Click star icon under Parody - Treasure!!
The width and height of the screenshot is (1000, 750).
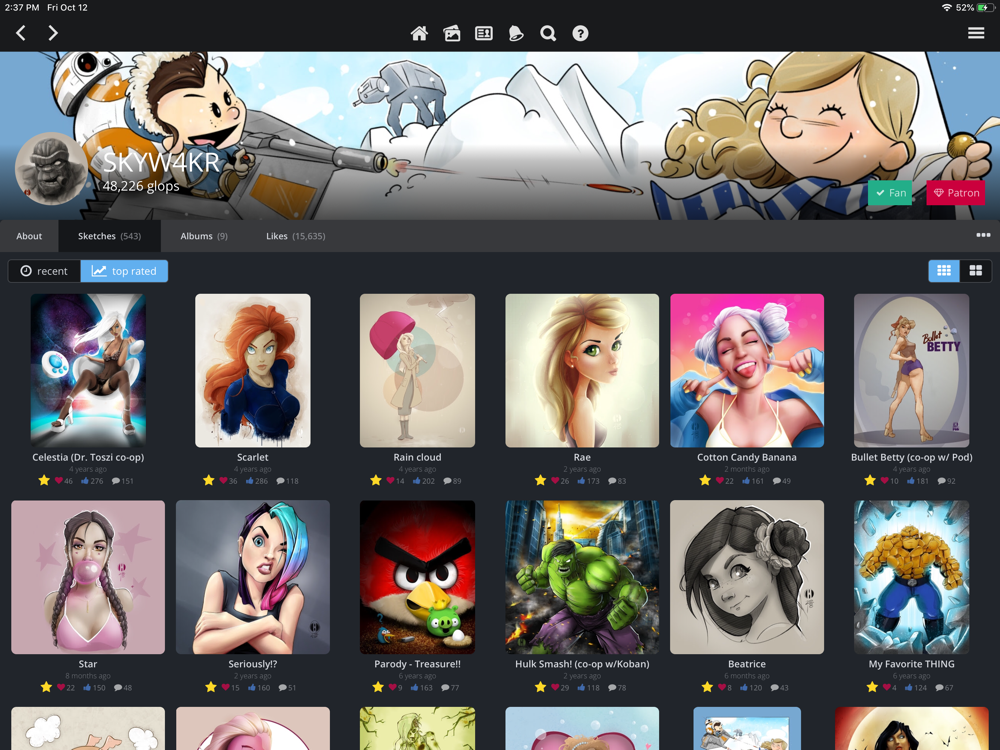point(378,687)
